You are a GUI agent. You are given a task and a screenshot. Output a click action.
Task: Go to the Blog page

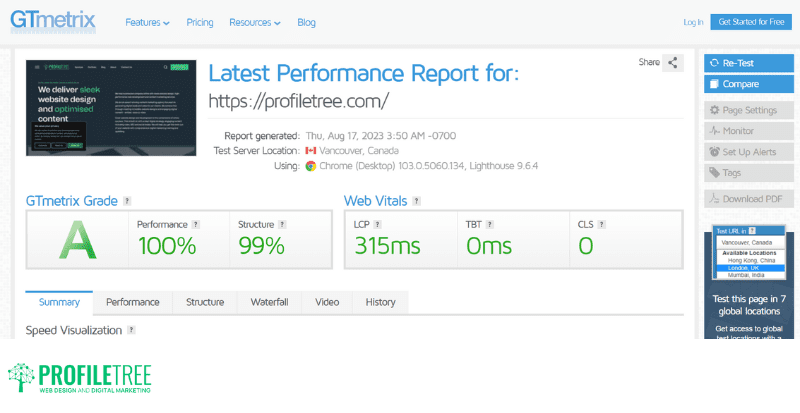tap(306, 22)
